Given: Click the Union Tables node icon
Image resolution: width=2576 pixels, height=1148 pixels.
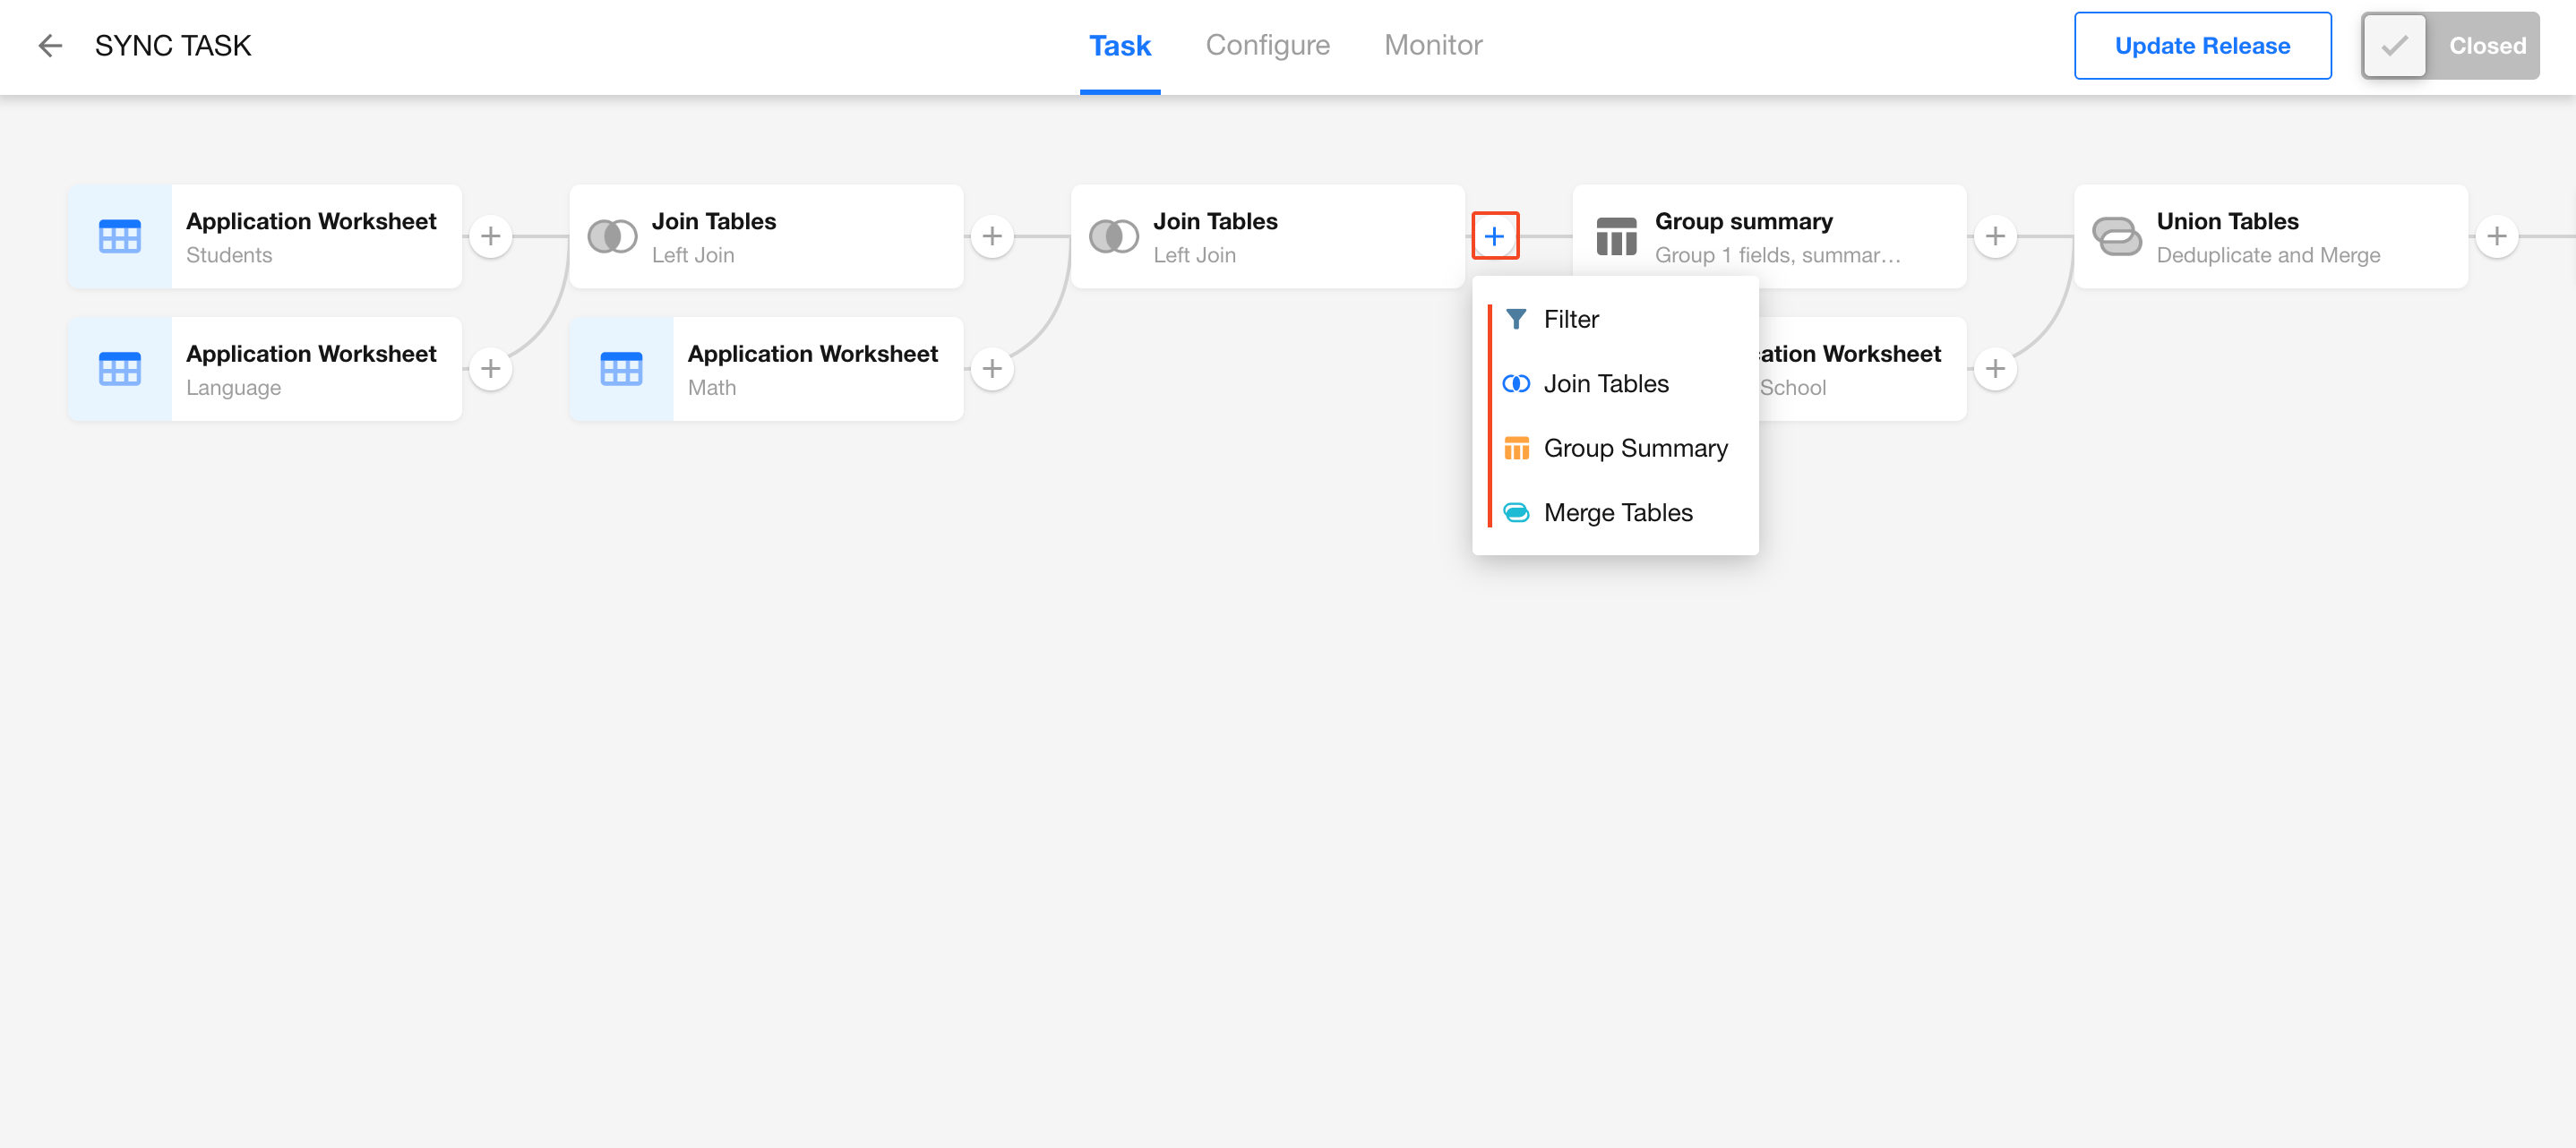Looking at the screenshot, I should pos(2116,237).
